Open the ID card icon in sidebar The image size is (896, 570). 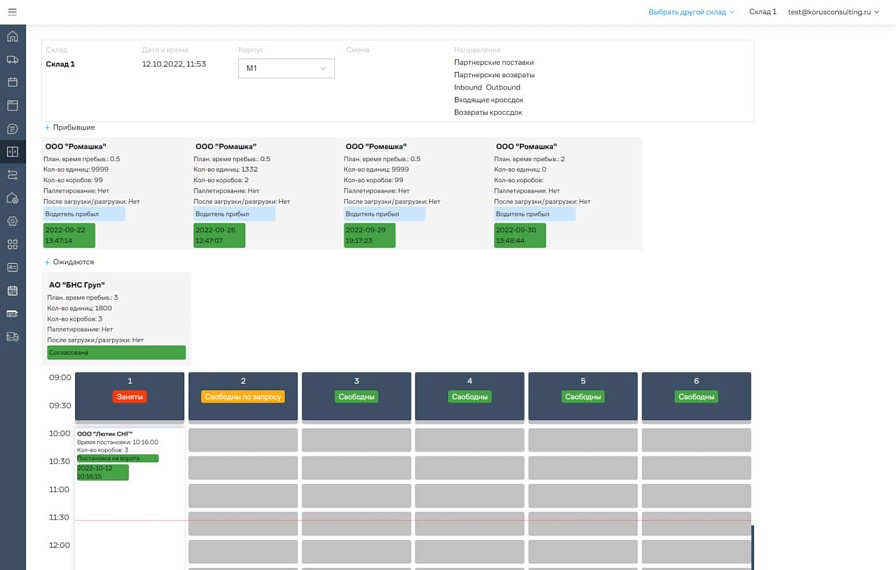click(12, 267)
